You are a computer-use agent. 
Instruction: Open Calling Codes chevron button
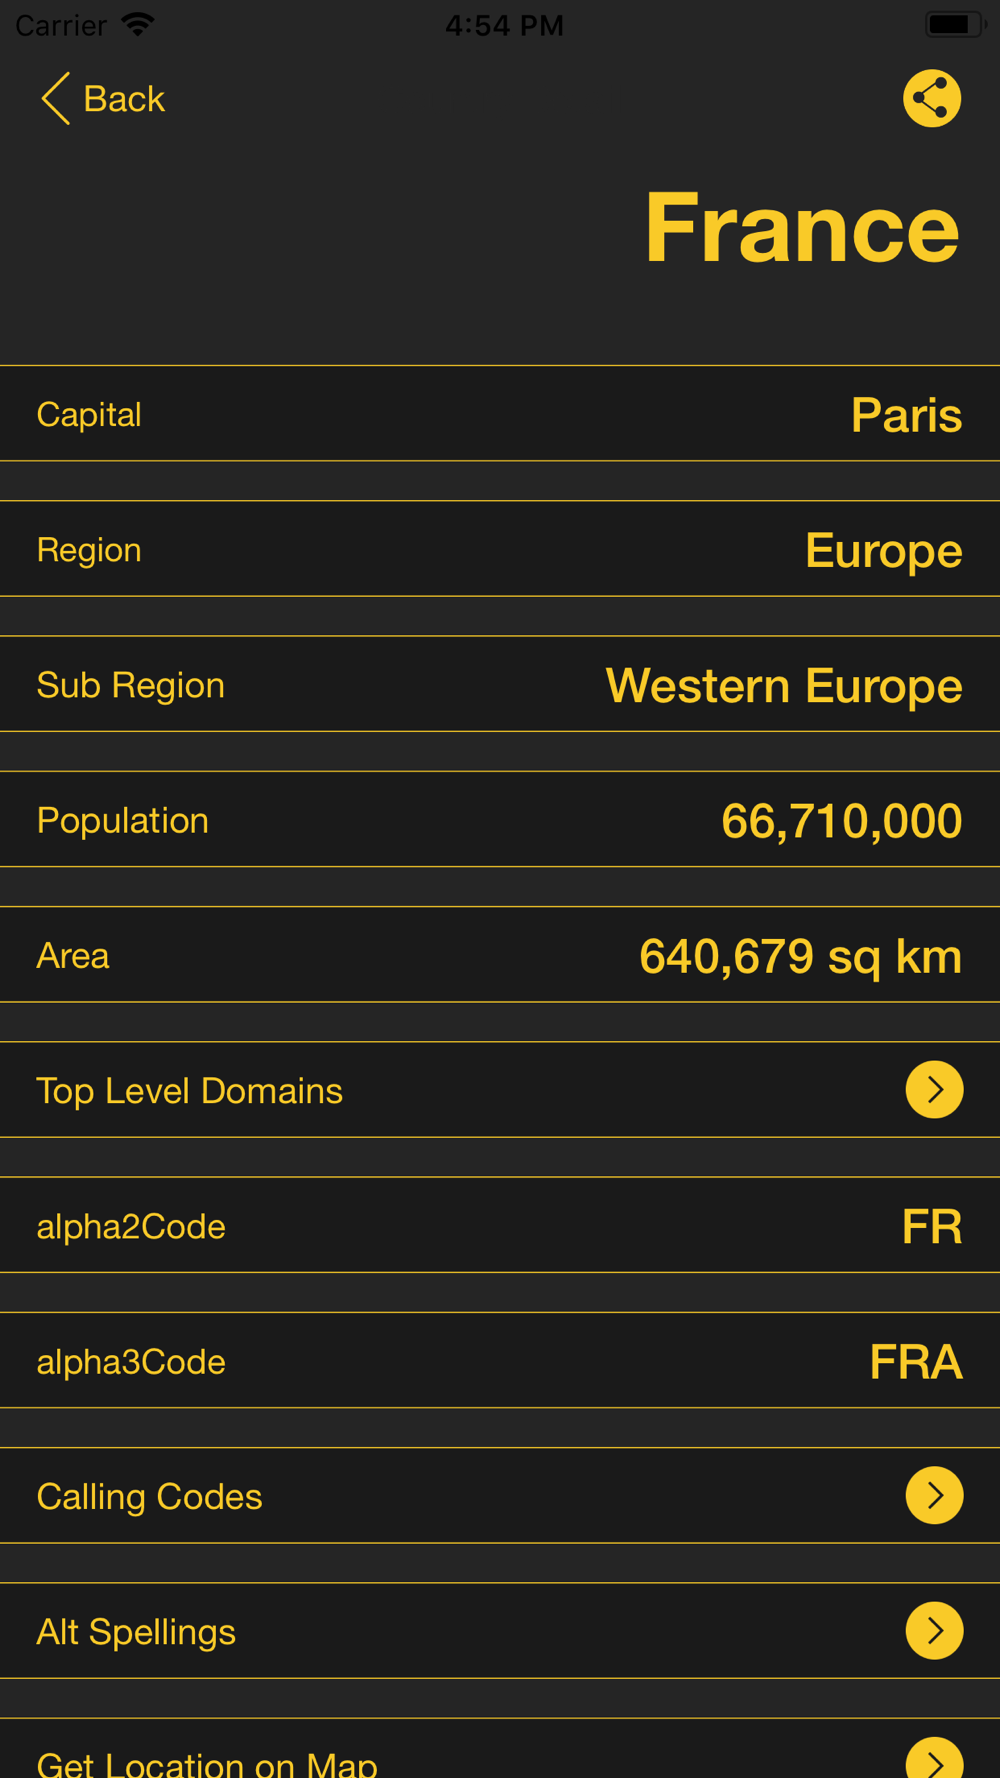tap(934, 1495)
